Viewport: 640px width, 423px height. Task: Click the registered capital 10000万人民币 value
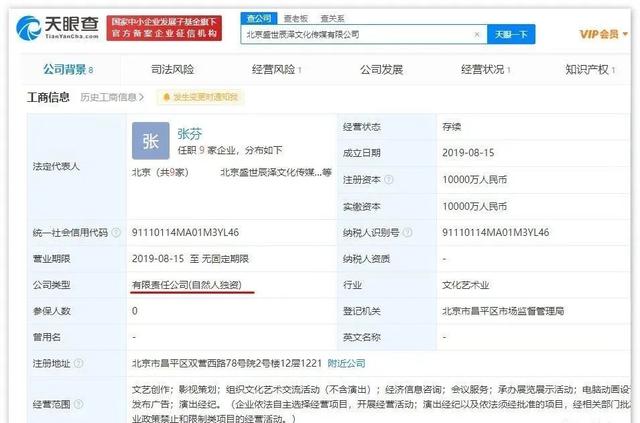(475, 180)
